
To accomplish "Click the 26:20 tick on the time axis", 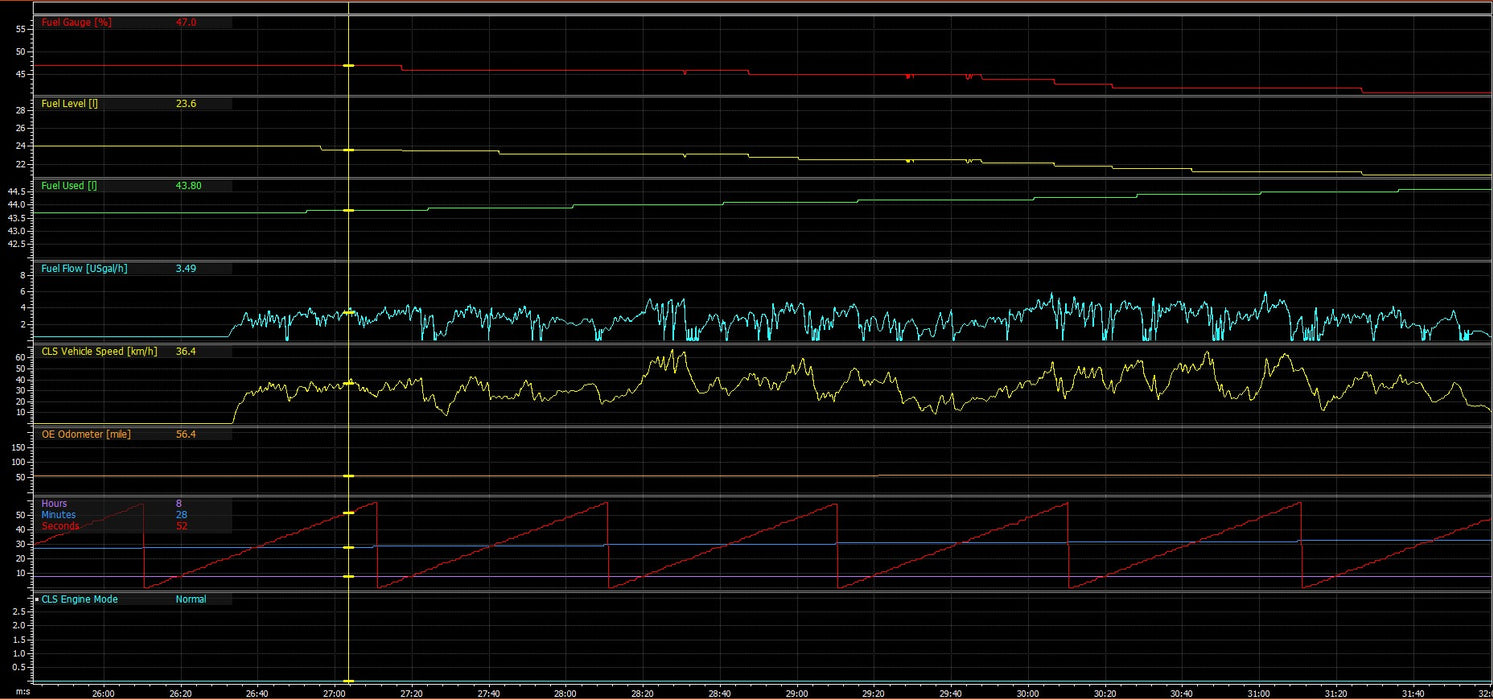I will [179, 692].
